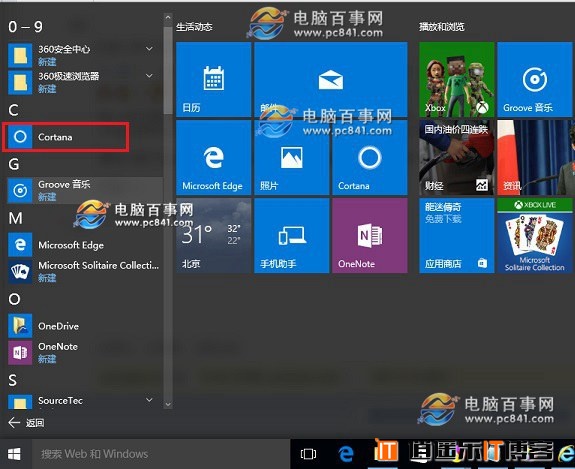Screen dimensions: 575x469
Task: Open the OneNote purple tile
Action: (370, 236)
